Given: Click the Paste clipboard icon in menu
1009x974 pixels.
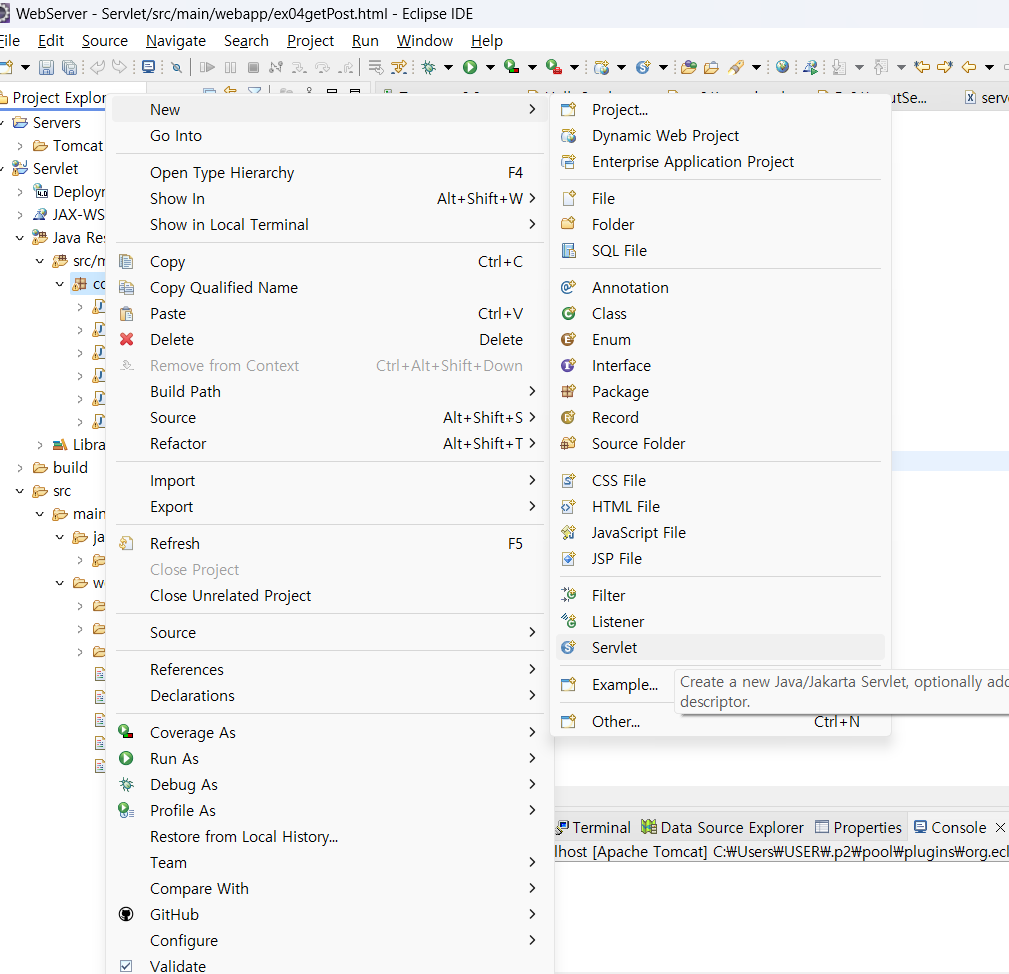Looking at the screenshot, I should pos(127,313).
